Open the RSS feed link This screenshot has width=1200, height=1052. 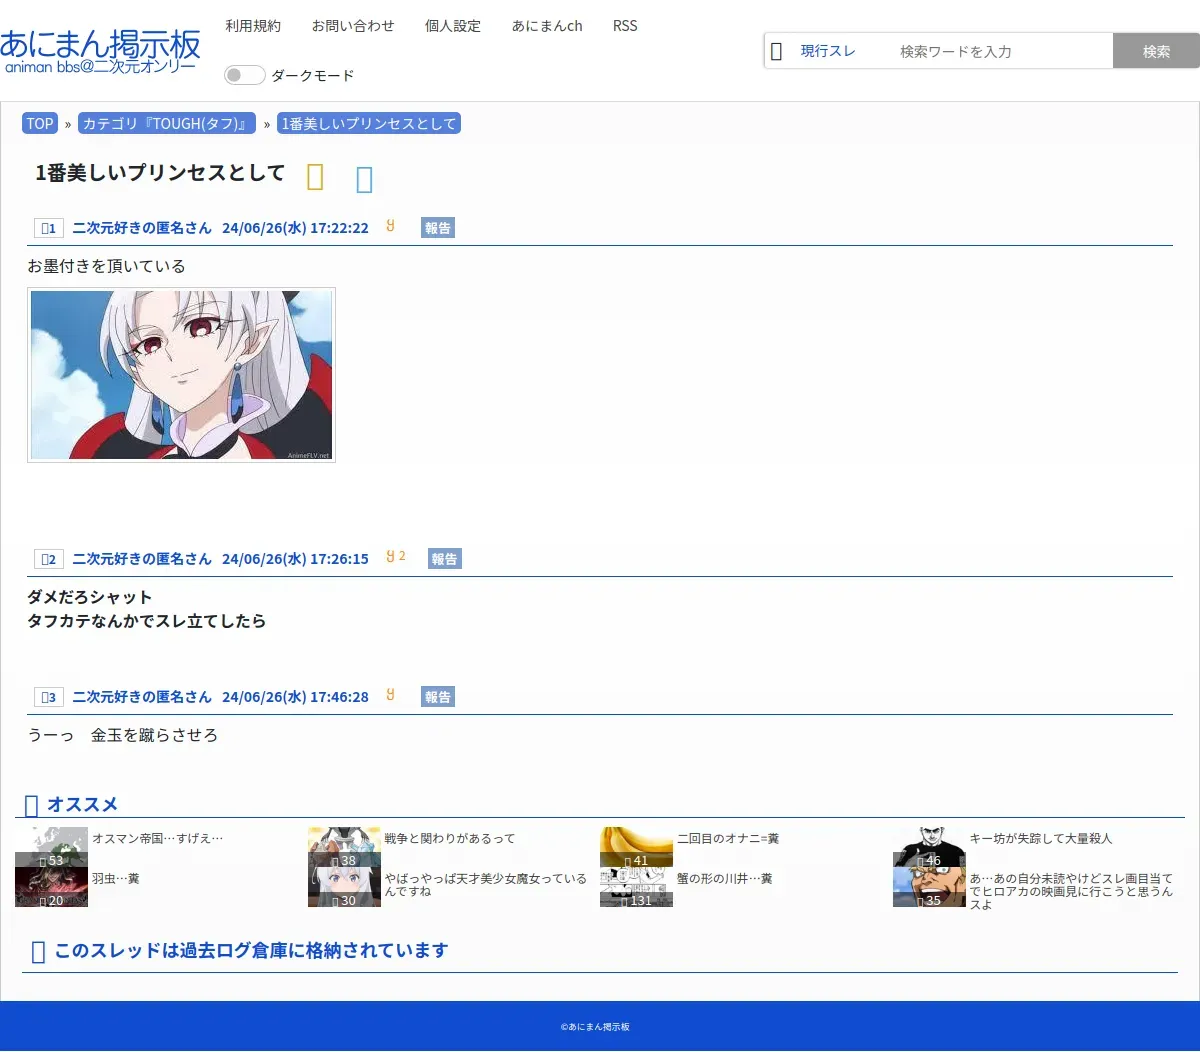[x=625, y=26]
